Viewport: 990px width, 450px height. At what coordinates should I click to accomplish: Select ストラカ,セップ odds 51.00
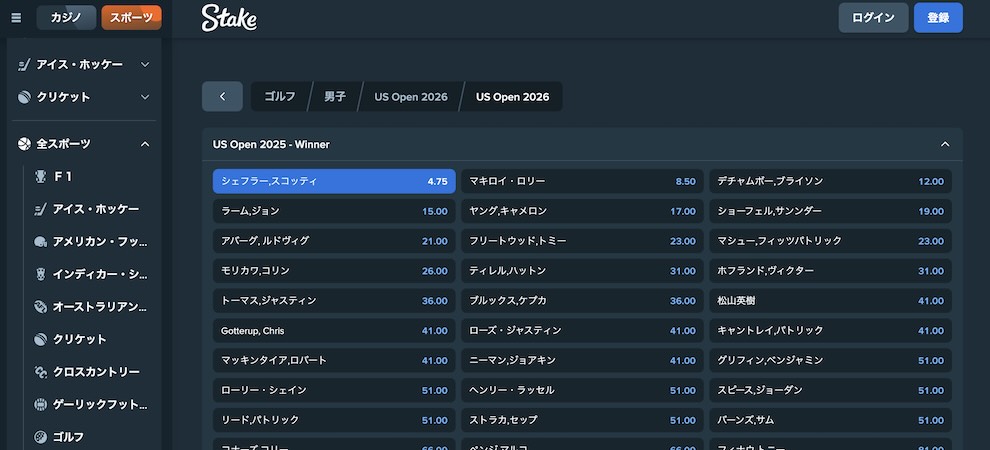pos(582,420)
